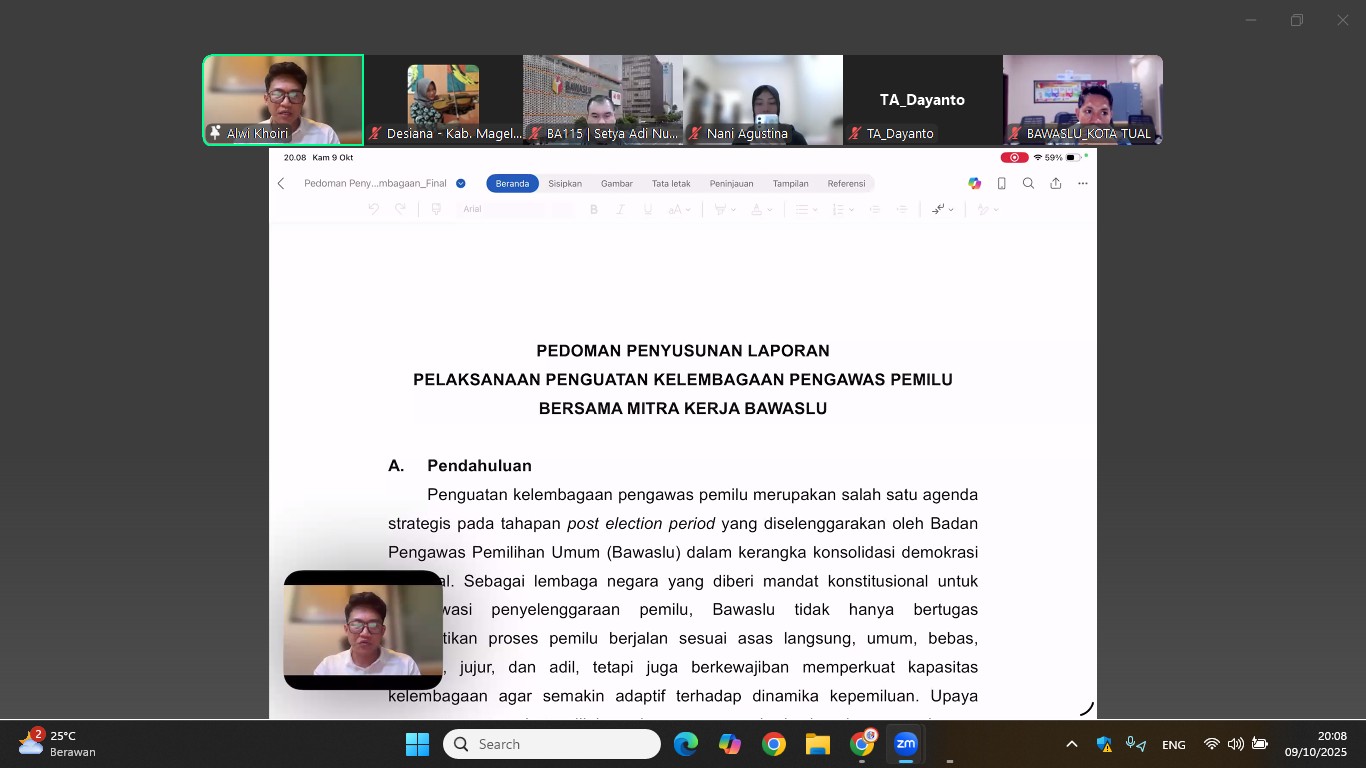Toggle italic formatting

(x=620, y=209)
